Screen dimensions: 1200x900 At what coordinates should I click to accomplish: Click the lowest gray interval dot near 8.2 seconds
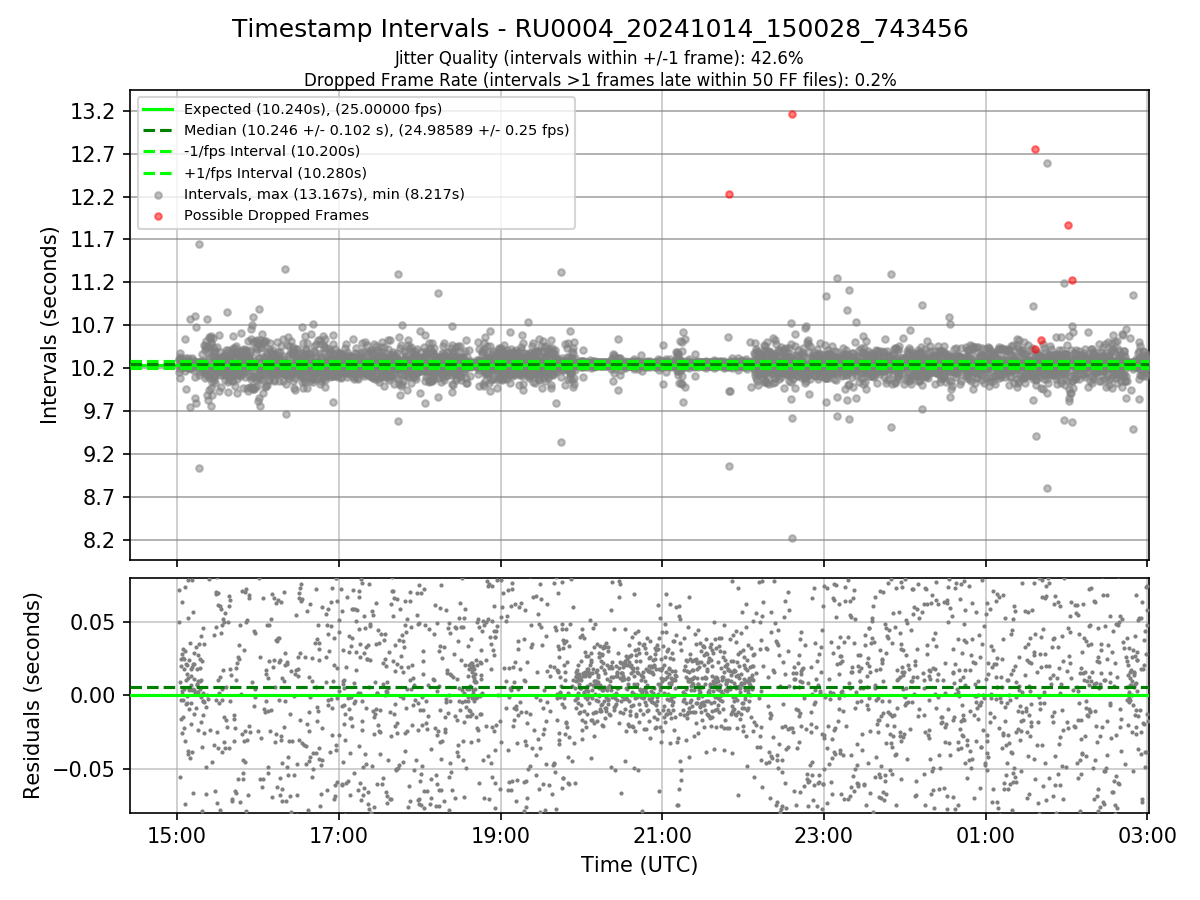pos(792,538)
